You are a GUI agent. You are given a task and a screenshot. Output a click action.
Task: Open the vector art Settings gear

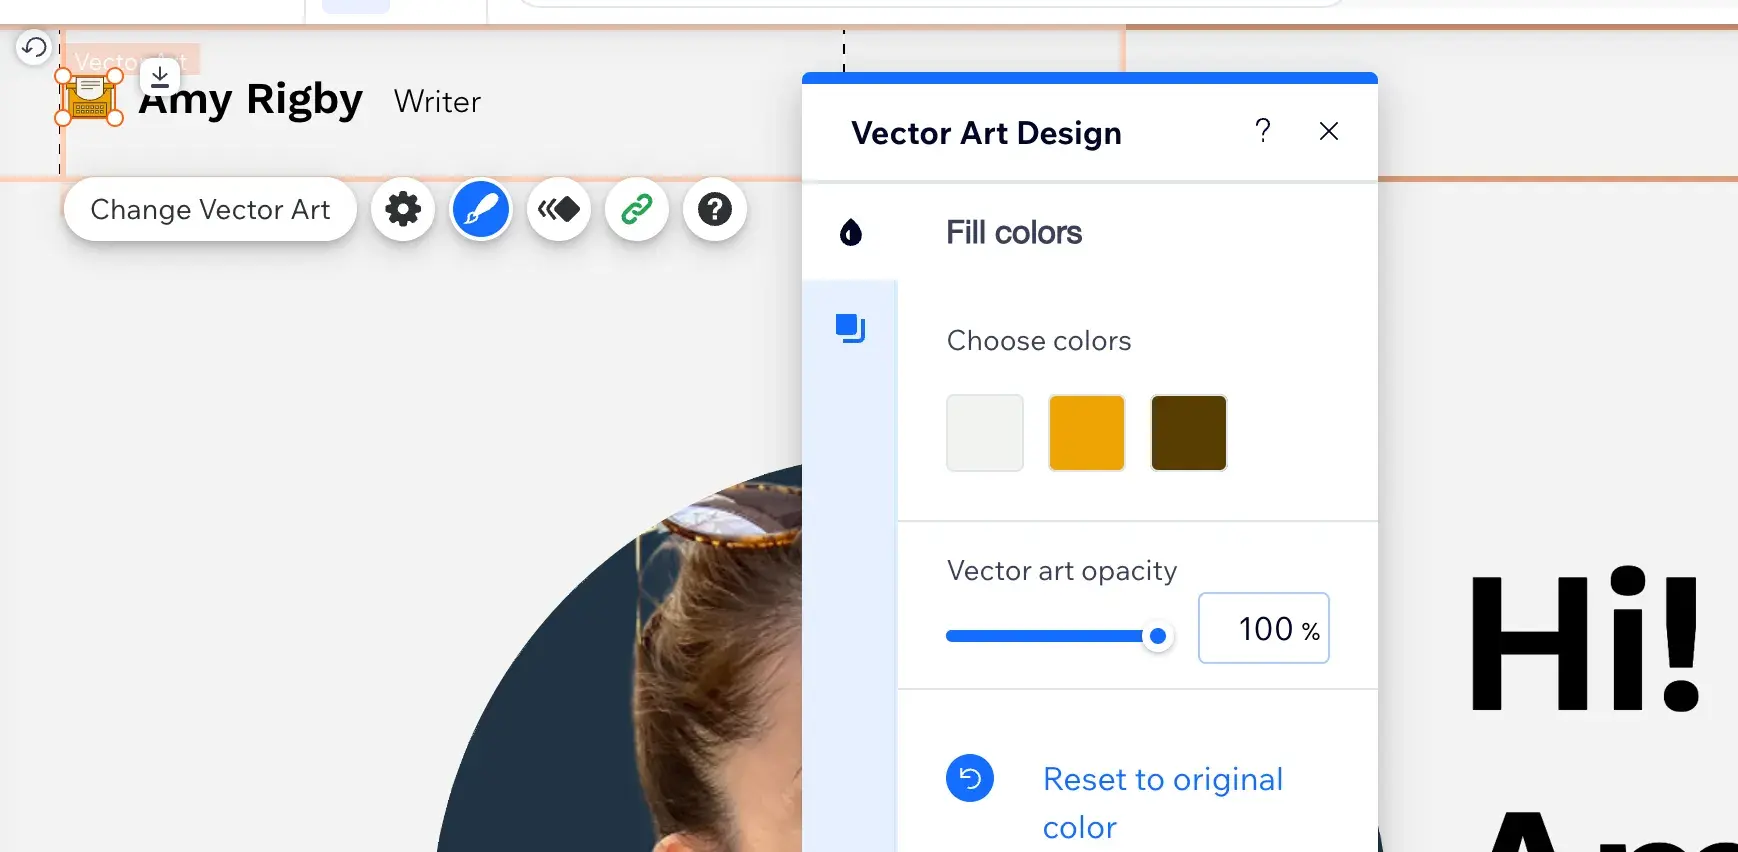point(403,210)
